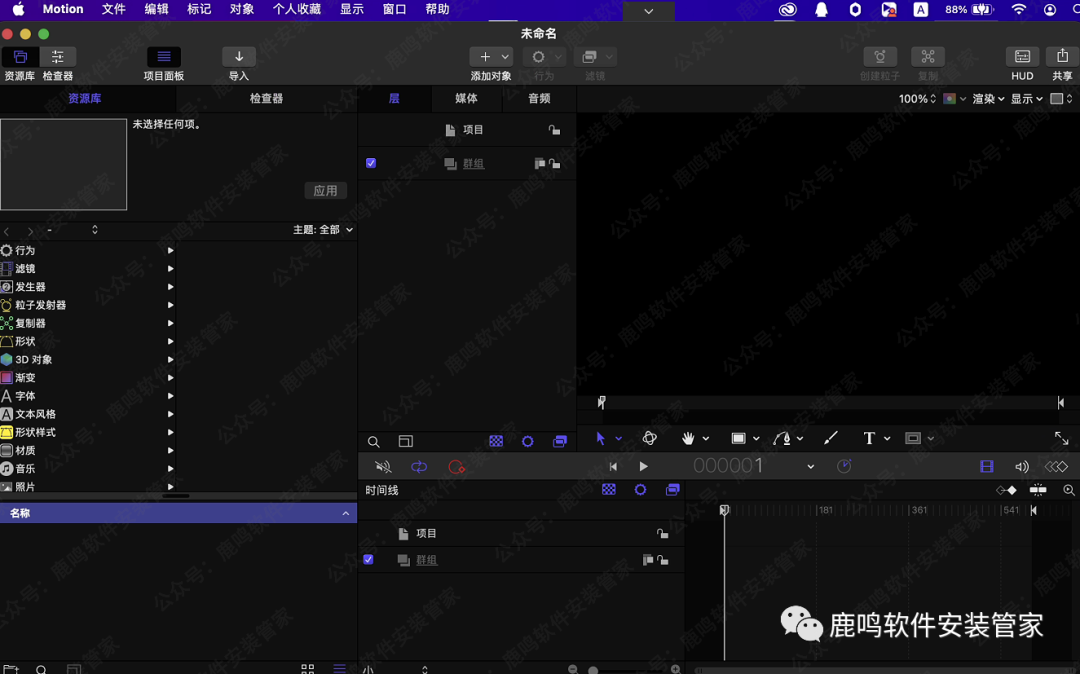Click the 000001 timecode field

coord(728,467)
